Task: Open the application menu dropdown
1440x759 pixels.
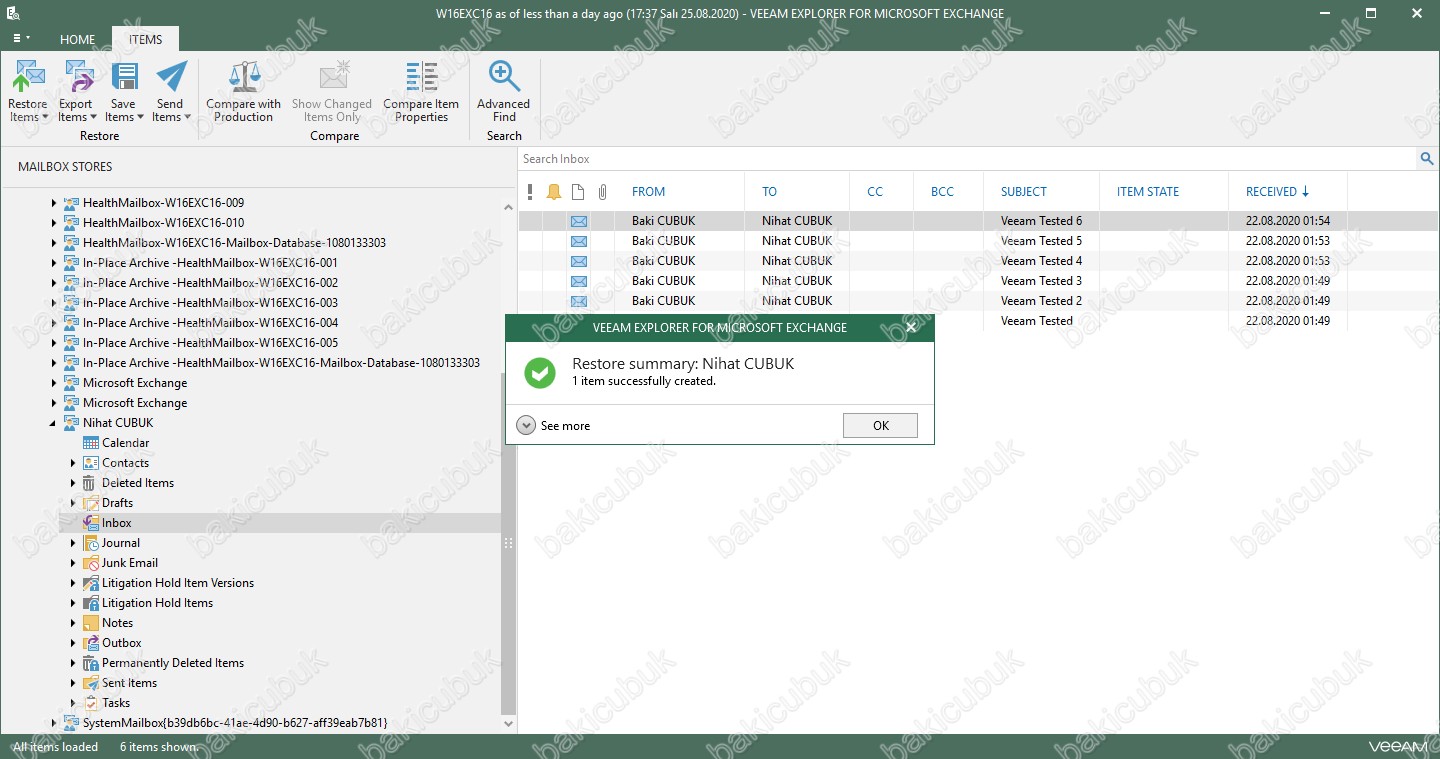Action: 21,38
